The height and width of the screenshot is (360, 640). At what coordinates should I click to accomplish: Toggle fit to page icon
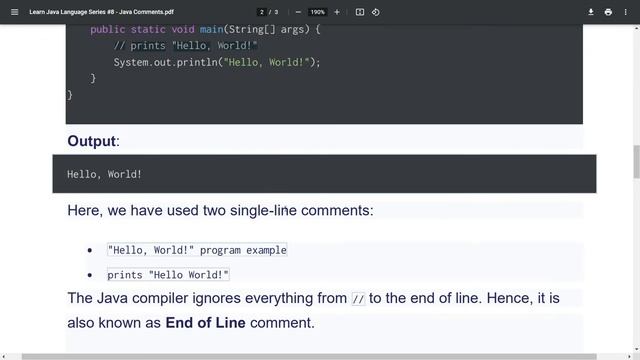[360, 12]
